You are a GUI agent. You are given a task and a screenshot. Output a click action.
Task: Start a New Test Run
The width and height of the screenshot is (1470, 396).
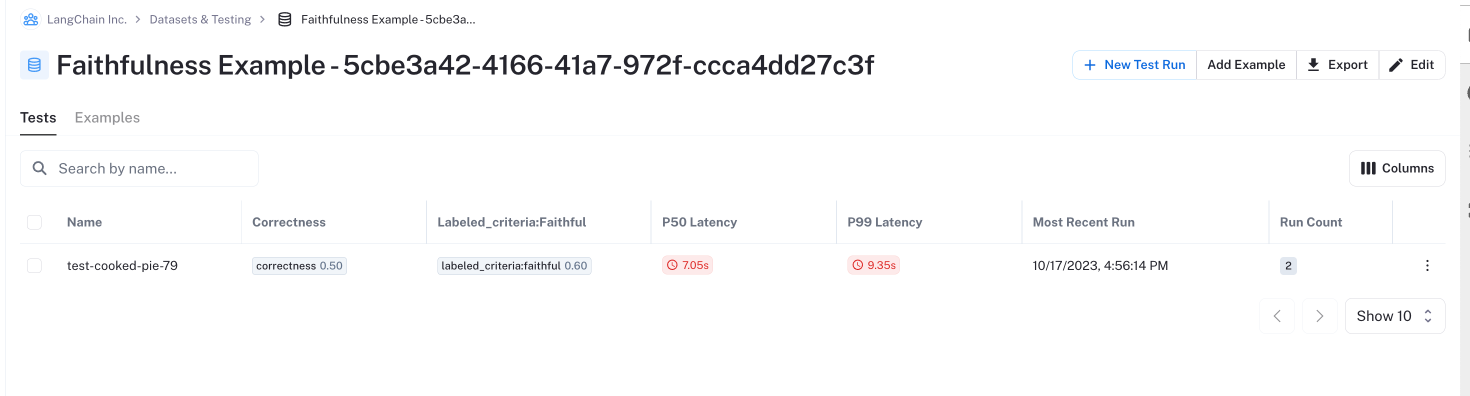1134,65
